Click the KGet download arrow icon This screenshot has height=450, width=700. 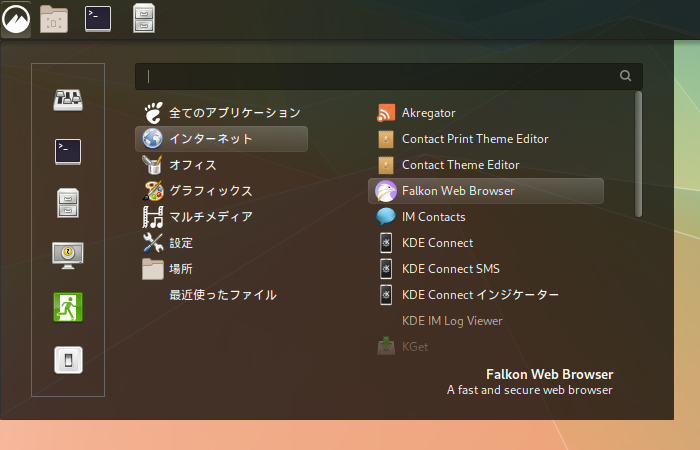pyautogui.click(x=386, y=346)
